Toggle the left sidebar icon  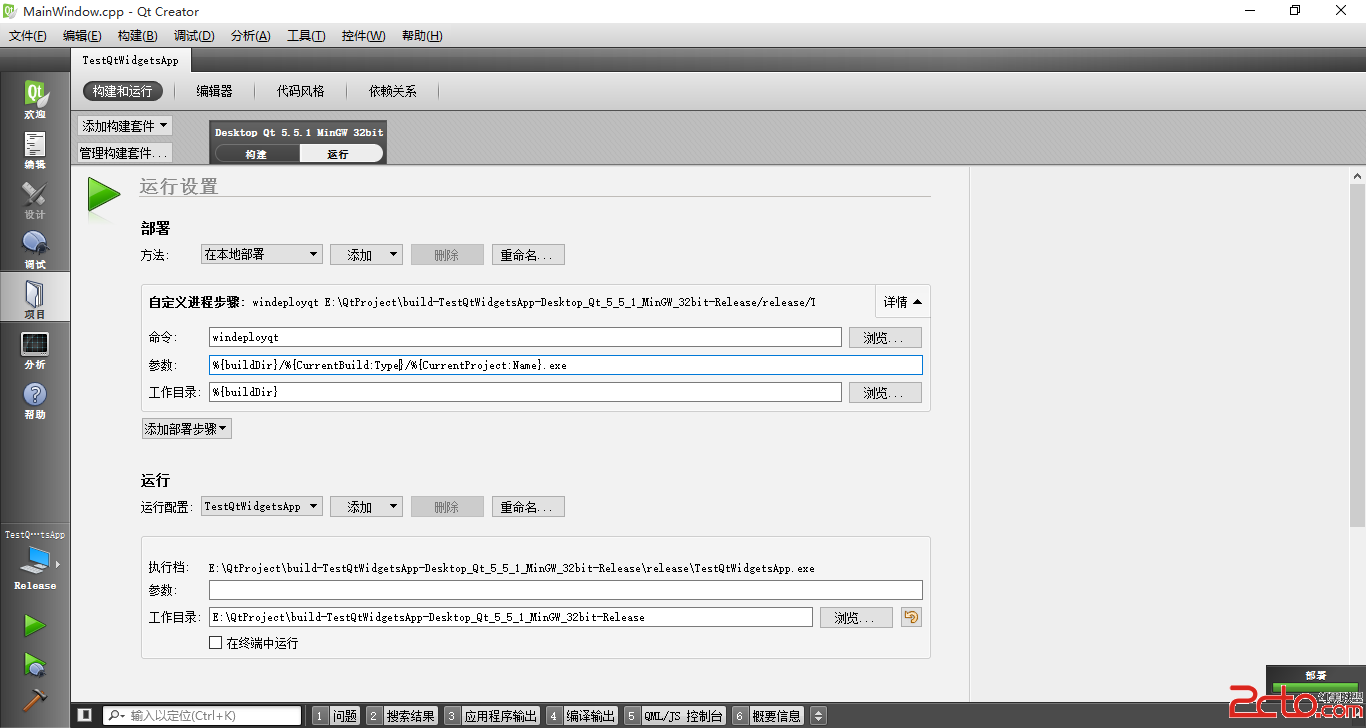click(x=85, y=715)
